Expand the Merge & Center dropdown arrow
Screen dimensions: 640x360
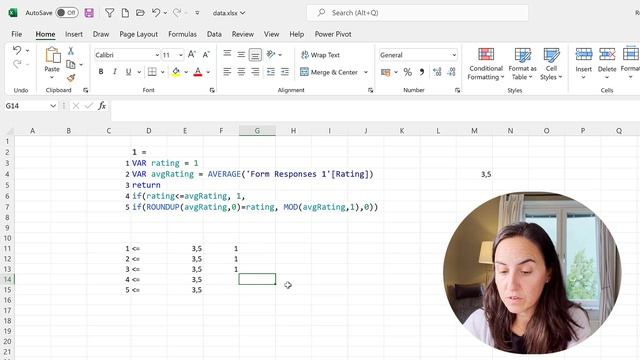tap(366, 72)
